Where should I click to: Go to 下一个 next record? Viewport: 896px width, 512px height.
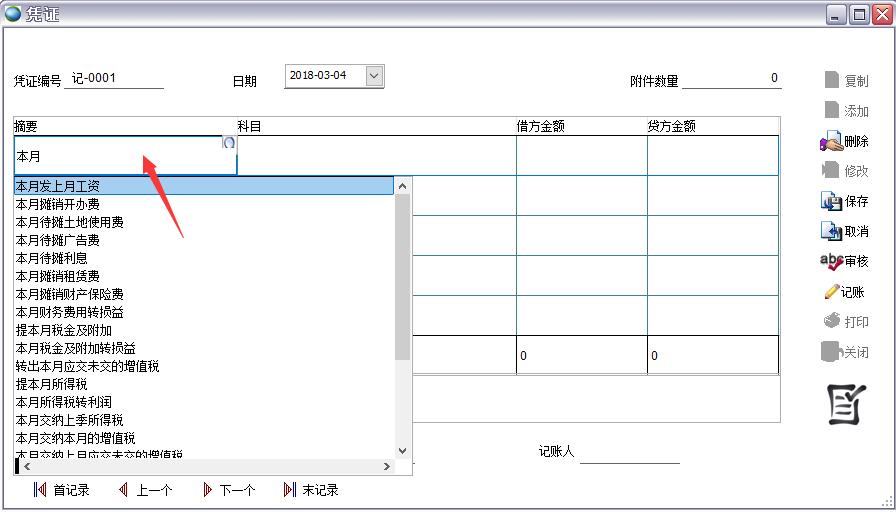[228, 490]
